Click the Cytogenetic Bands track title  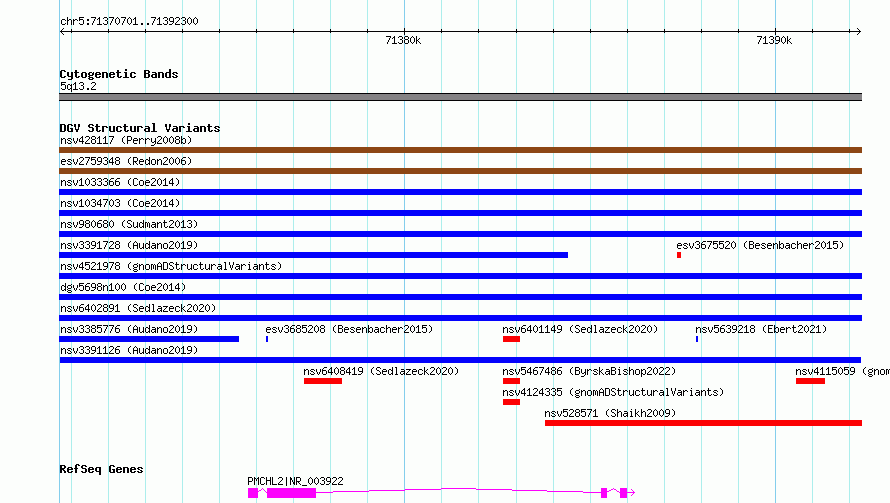(x=119, y=74)
